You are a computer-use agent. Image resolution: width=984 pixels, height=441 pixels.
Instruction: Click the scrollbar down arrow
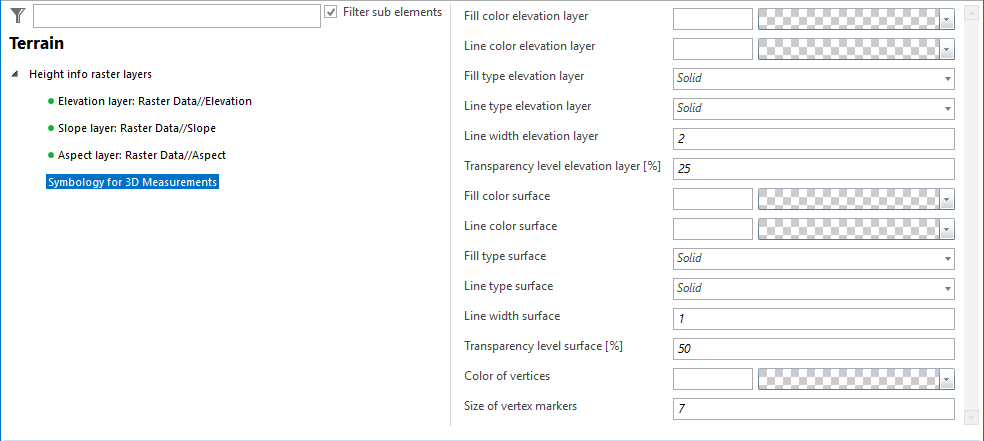point(971,415)
